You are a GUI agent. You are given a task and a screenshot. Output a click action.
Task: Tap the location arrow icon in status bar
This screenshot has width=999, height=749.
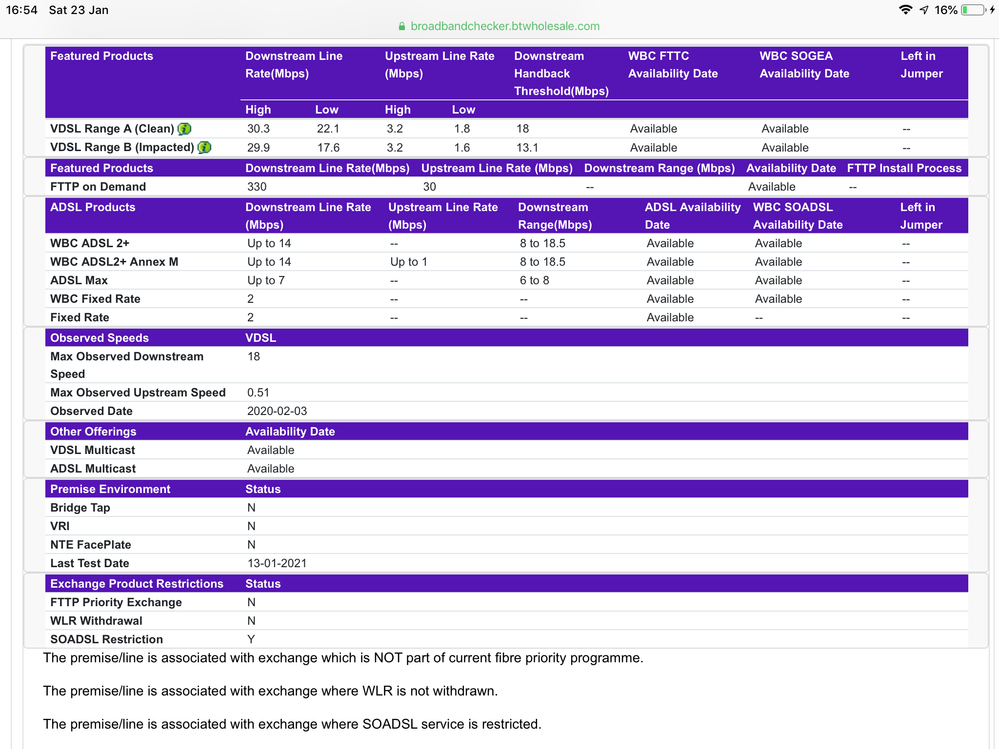pyautogui.click(x=923, y=10)
